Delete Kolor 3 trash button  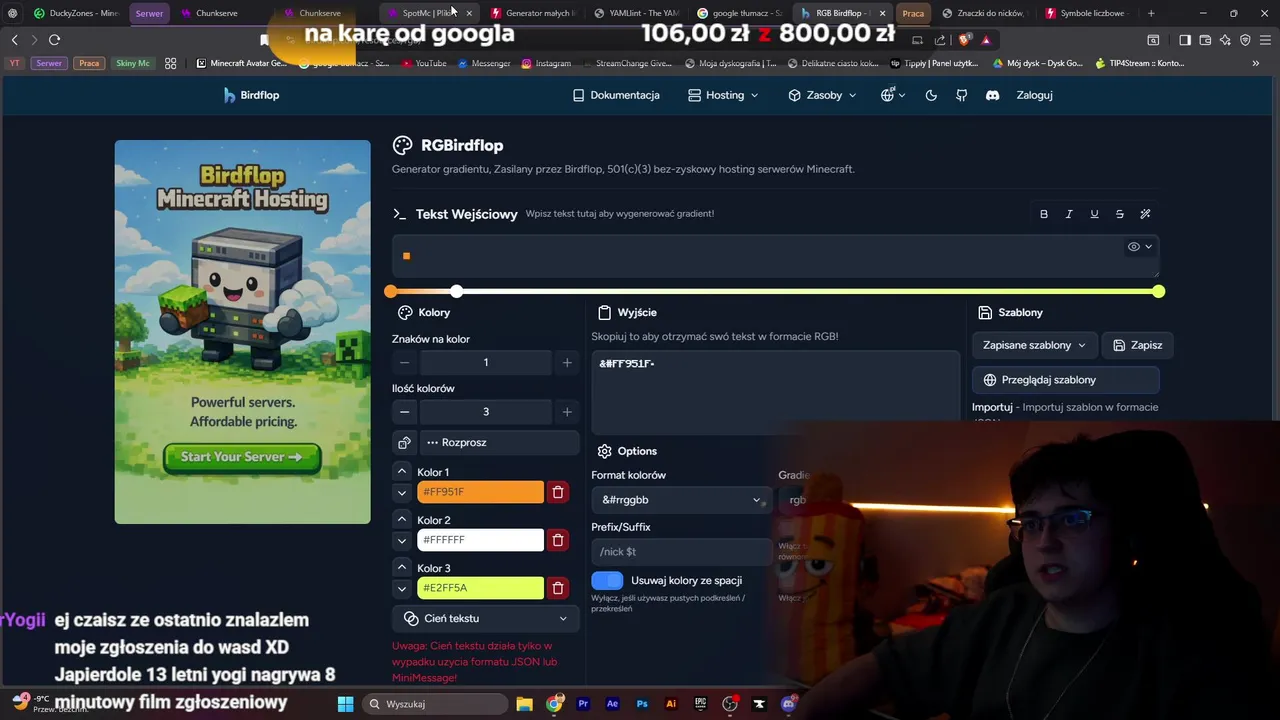pos(558,588)
